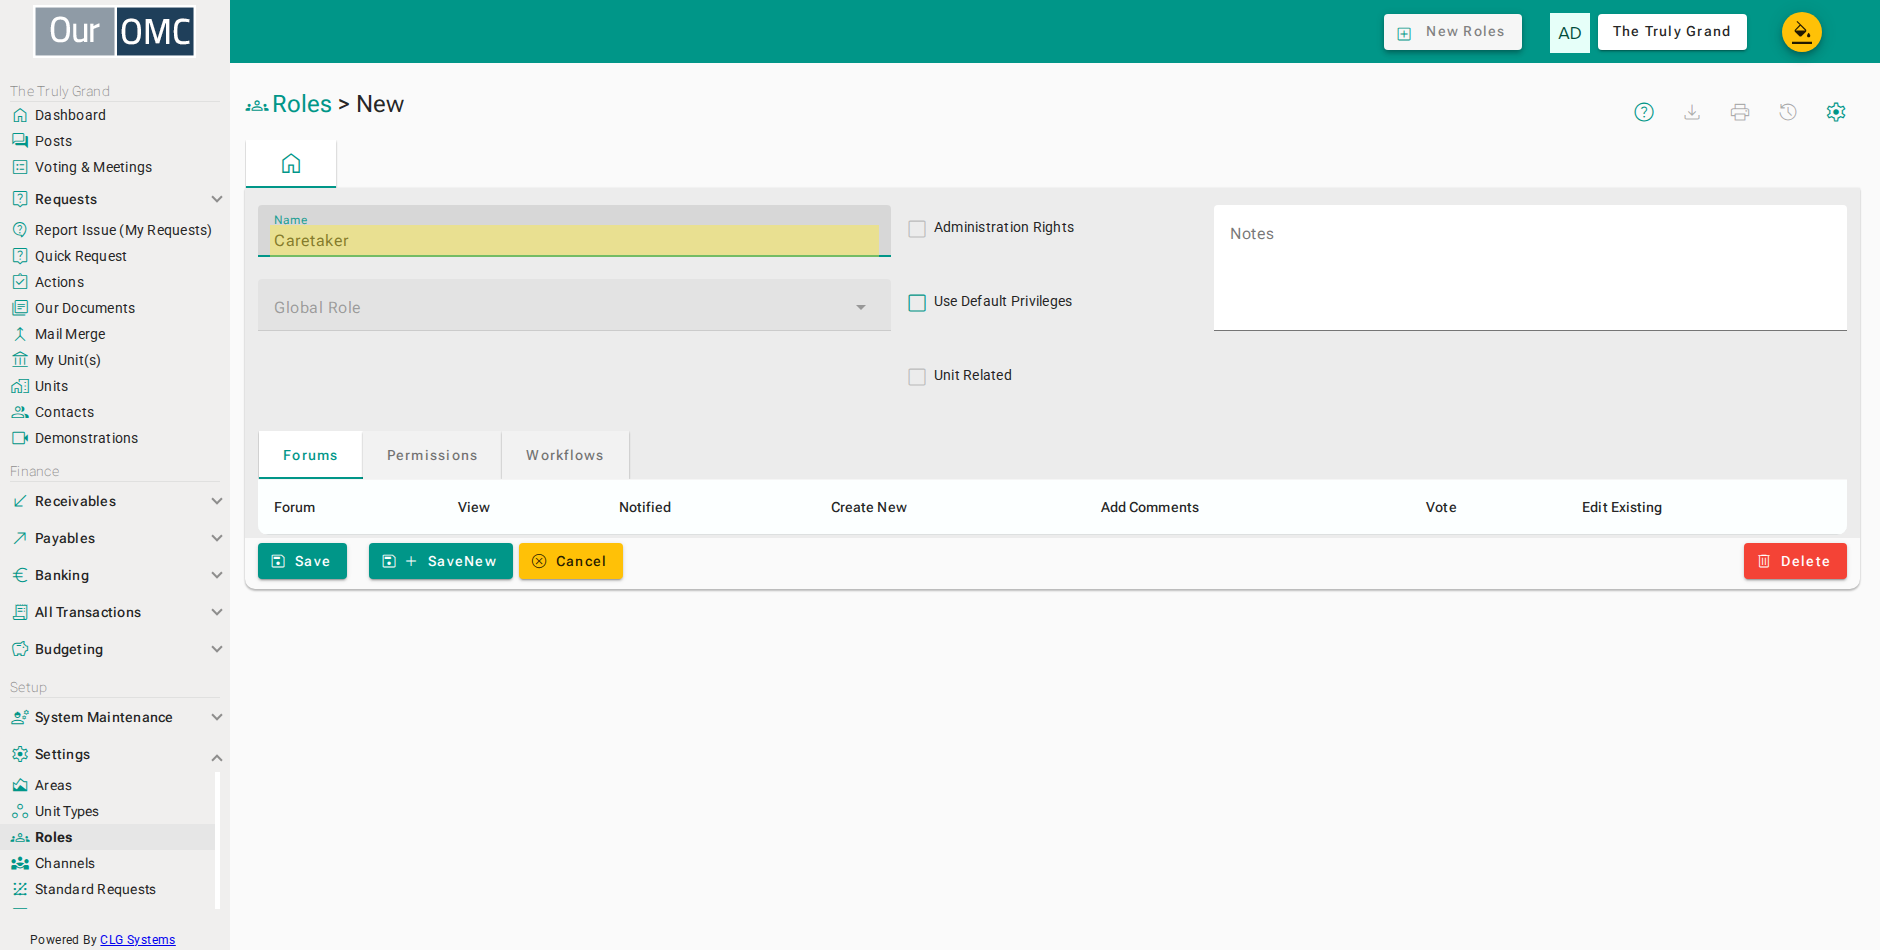Click the New Roles button
Image resolution: width=1880 pixels, height=950 pixels.
tap(1452, 32)
